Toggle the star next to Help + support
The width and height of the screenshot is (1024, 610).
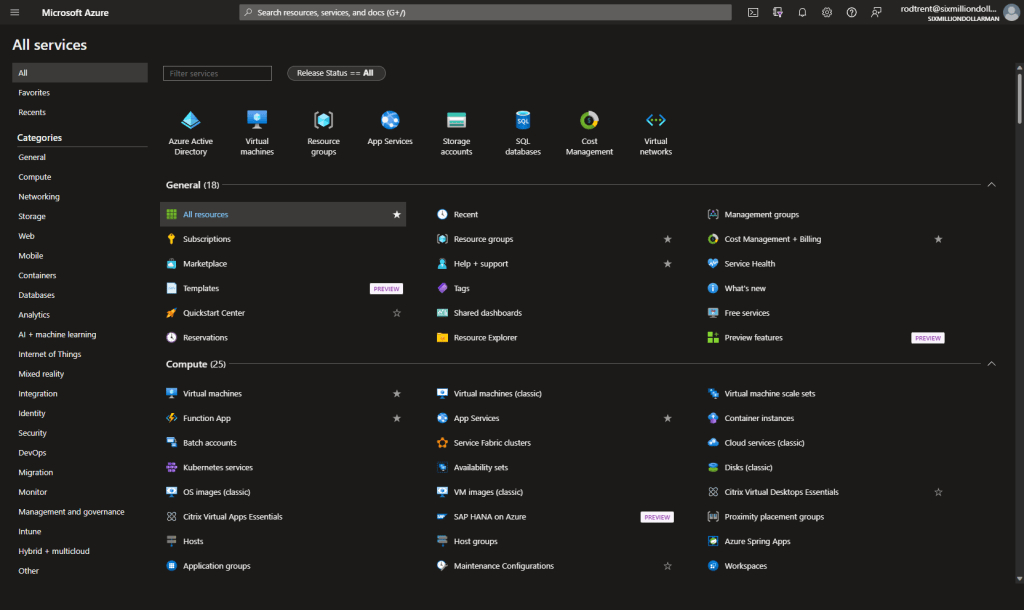click(667, 263)
